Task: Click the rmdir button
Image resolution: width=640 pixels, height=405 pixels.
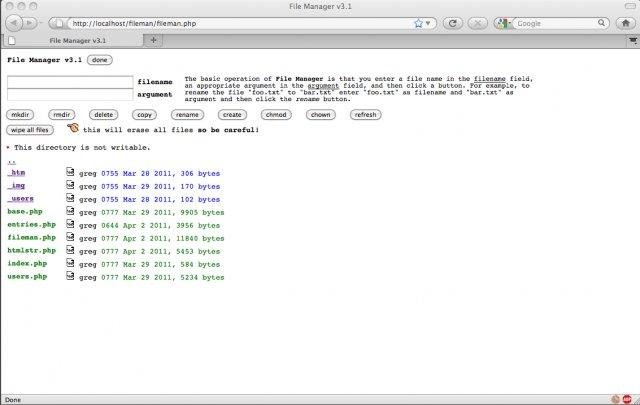Action: click(62, 115)
